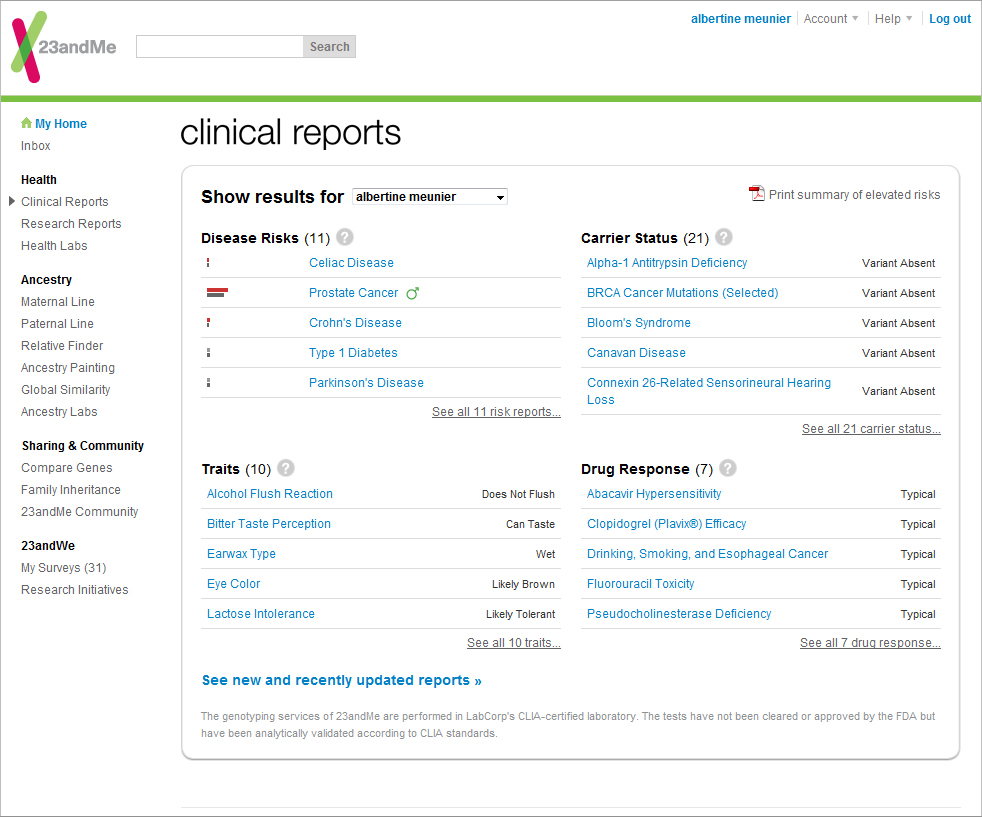Image resolution: width=982 pixels, height=817 pixels.
Task: Open Connexin 26-Related Sensorineural Hearing Loss
Action: click(x=709, y=391)
